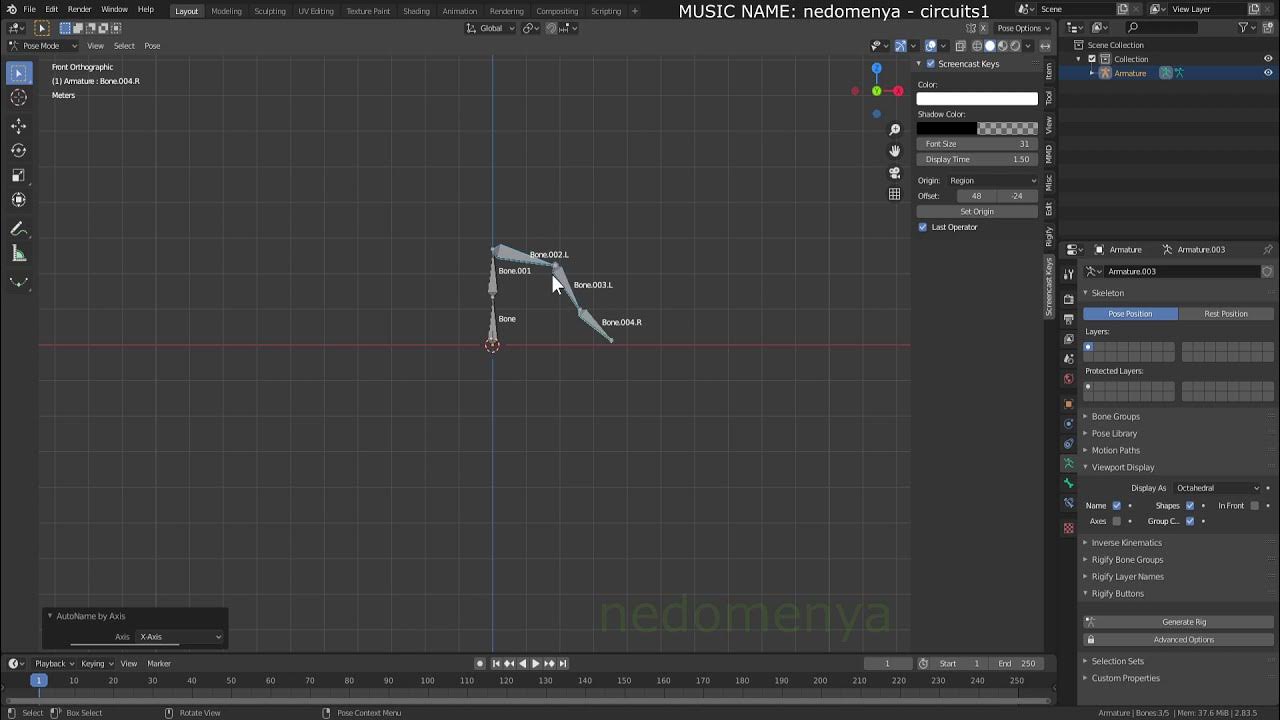Image resolution: width=1280 pixels, height=720 pixels.
Task: Choose the Rotate tool in toolbar
Action: pyautogui.click(x=18, y=150)
